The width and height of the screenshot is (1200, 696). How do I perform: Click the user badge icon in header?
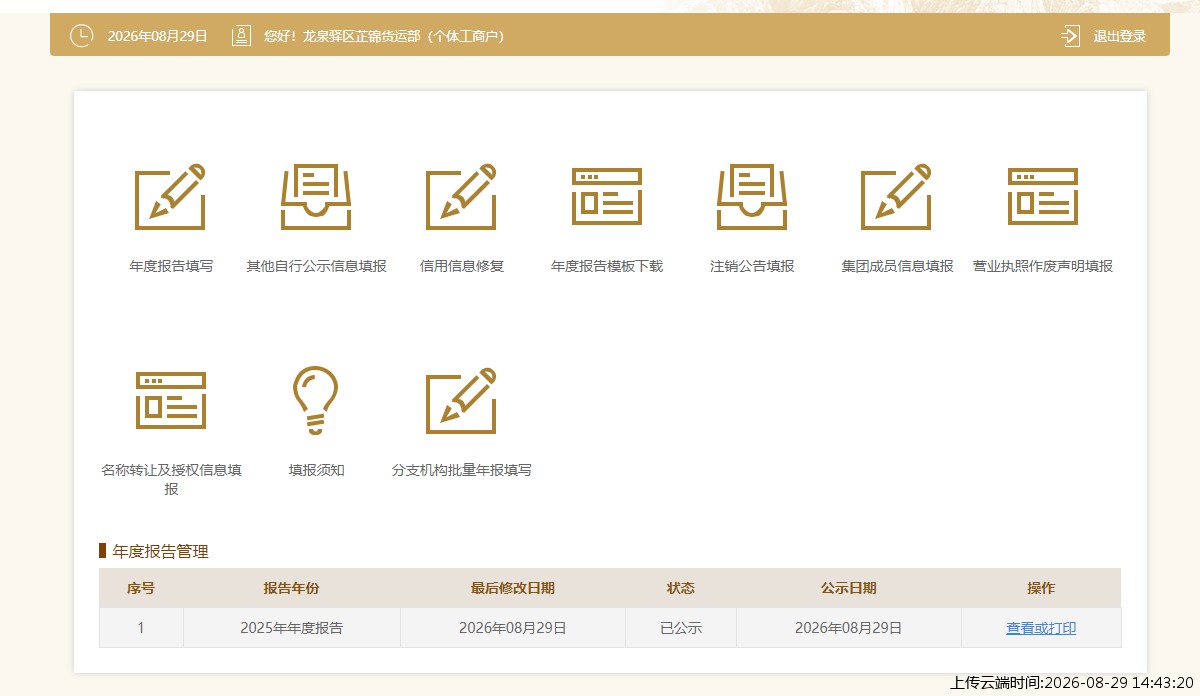(241, 36)
